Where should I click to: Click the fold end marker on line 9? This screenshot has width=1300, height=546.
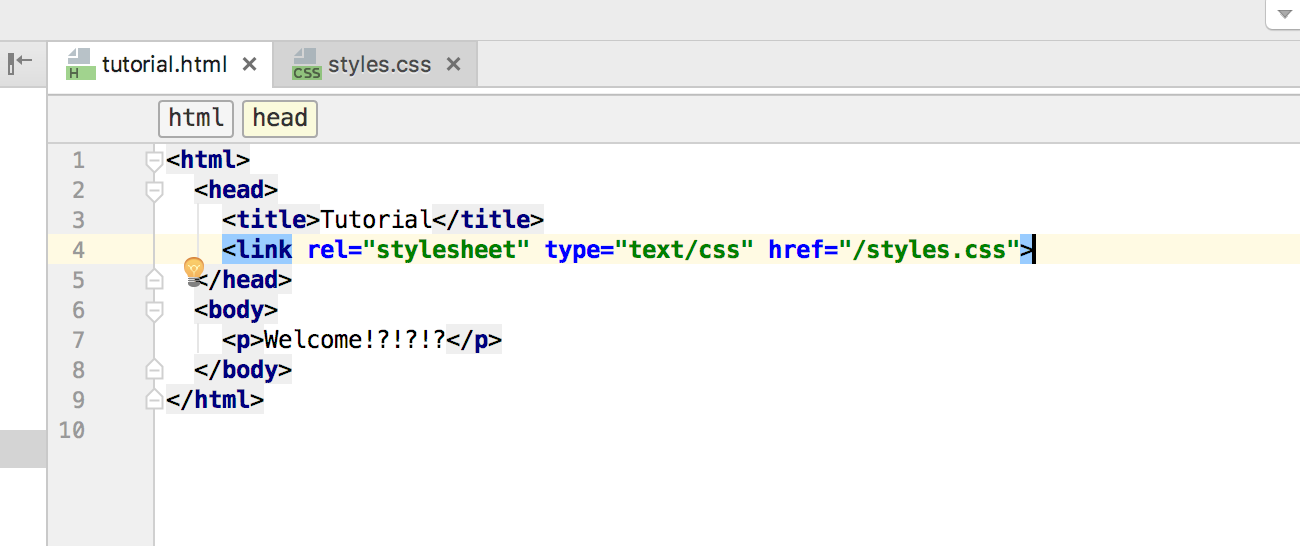pos(154,400)
